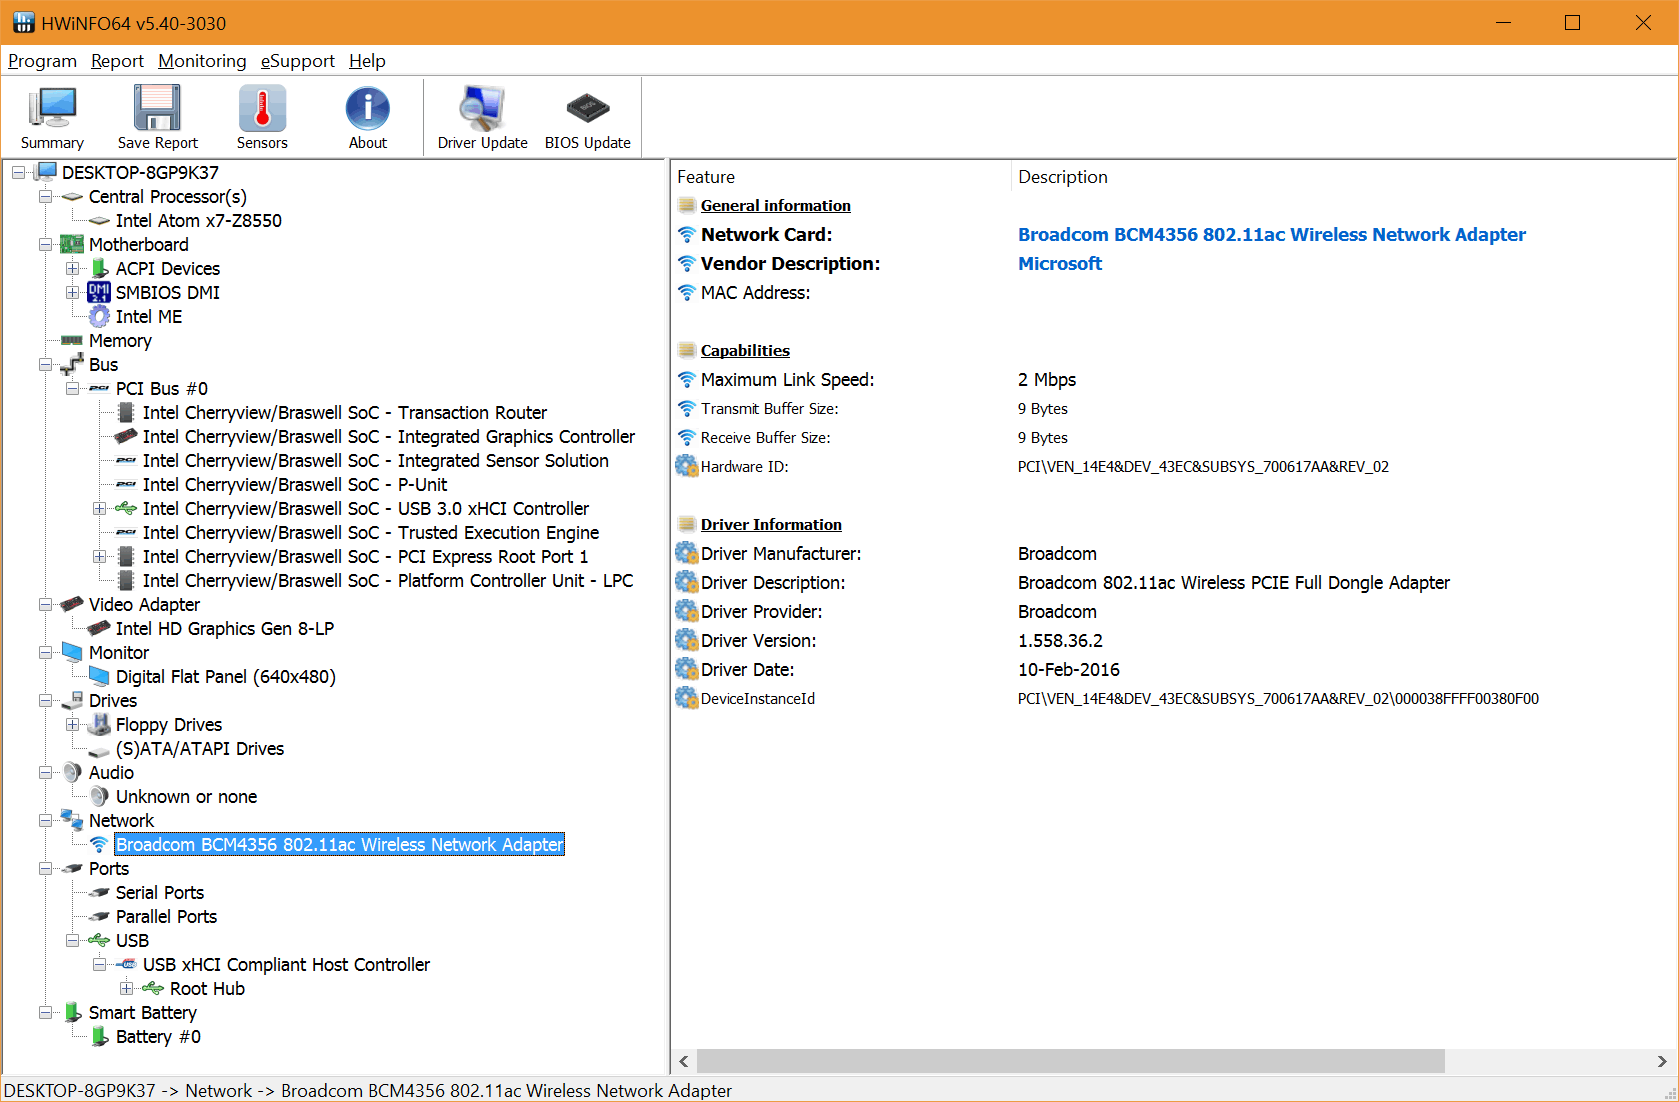Click the DESKTOP-8GP9K37 computer icon
Viewport: 1679px width, 1102px height.
(x=46, y=172)
